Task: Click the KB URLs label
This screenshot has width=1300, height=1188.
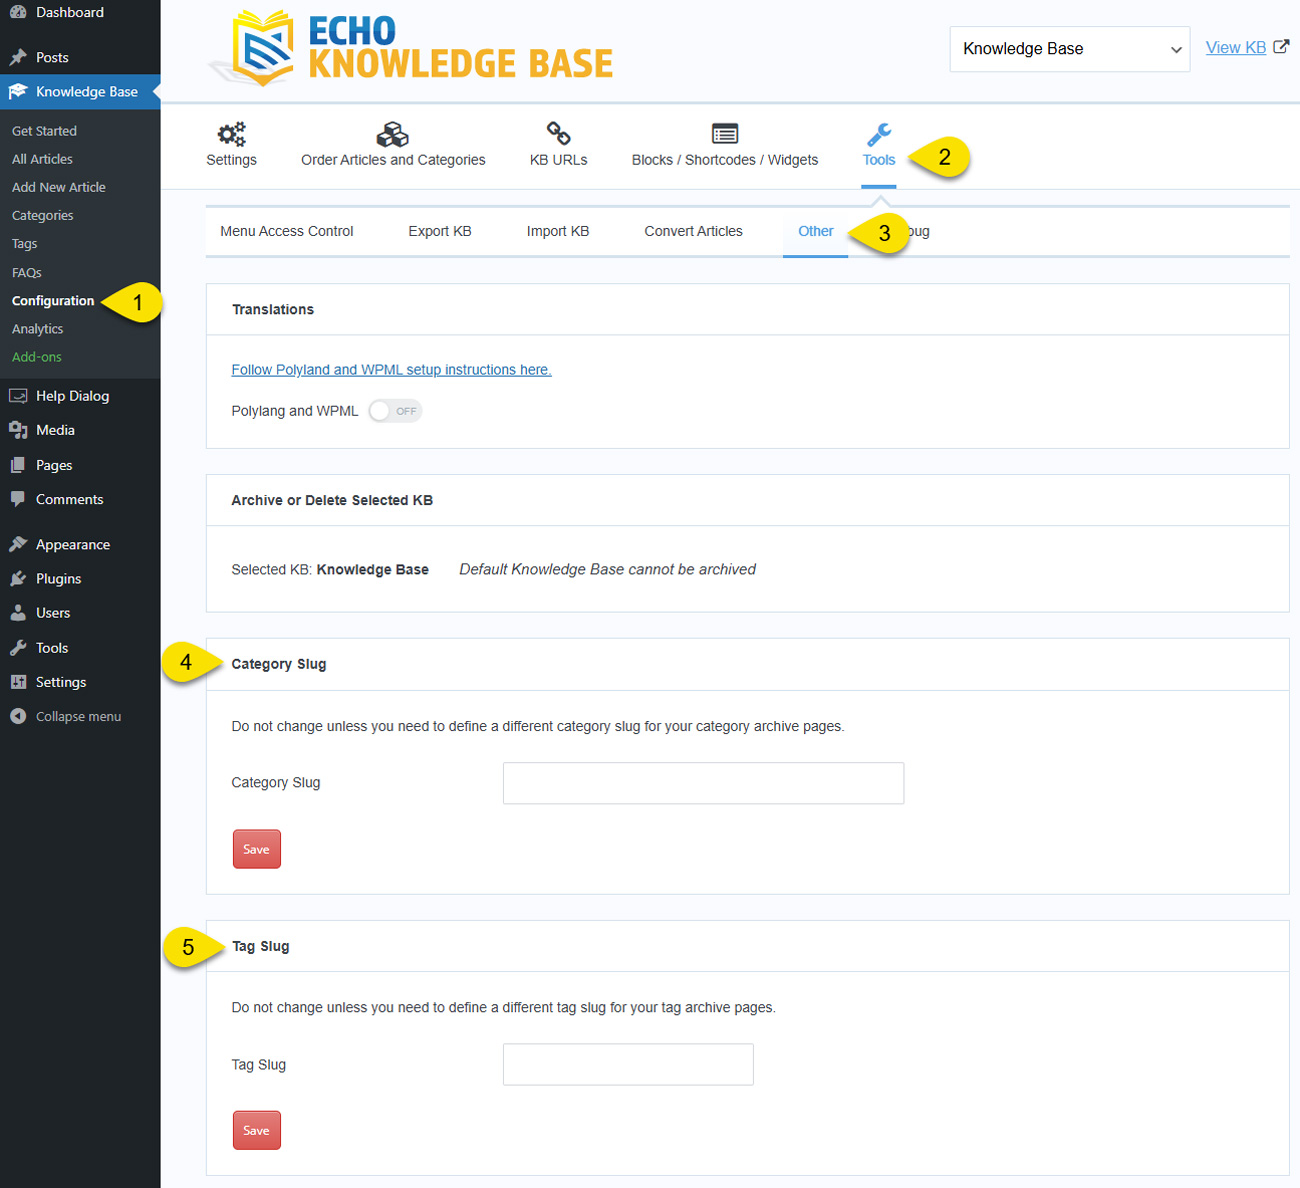Action: coord(559,160)
